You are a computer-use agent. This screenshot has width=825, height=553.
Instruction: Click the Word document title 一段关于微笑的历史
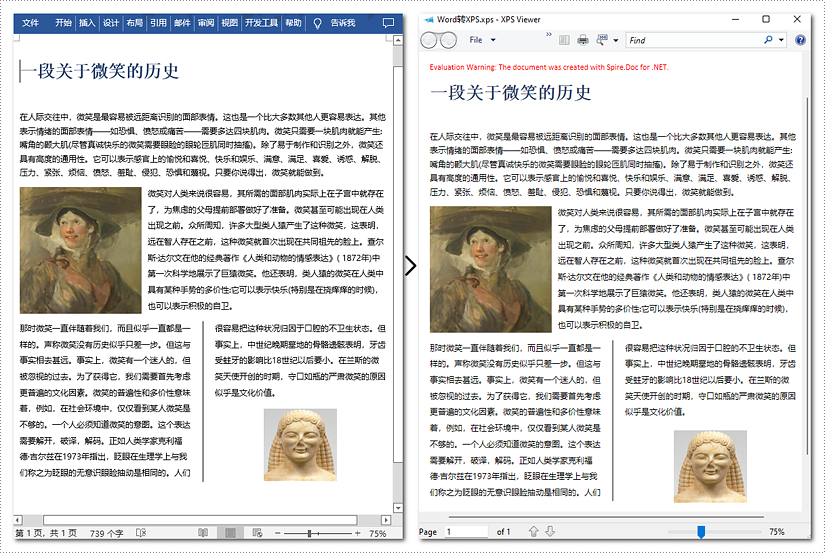100,71
